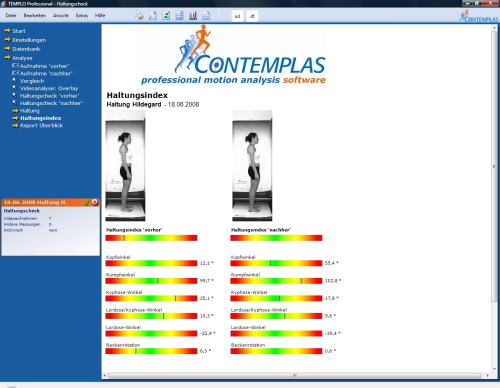Open Haltungscheck 'vorher' step
Viewport: 500px width, 388px height.
(x=49, y=96)
